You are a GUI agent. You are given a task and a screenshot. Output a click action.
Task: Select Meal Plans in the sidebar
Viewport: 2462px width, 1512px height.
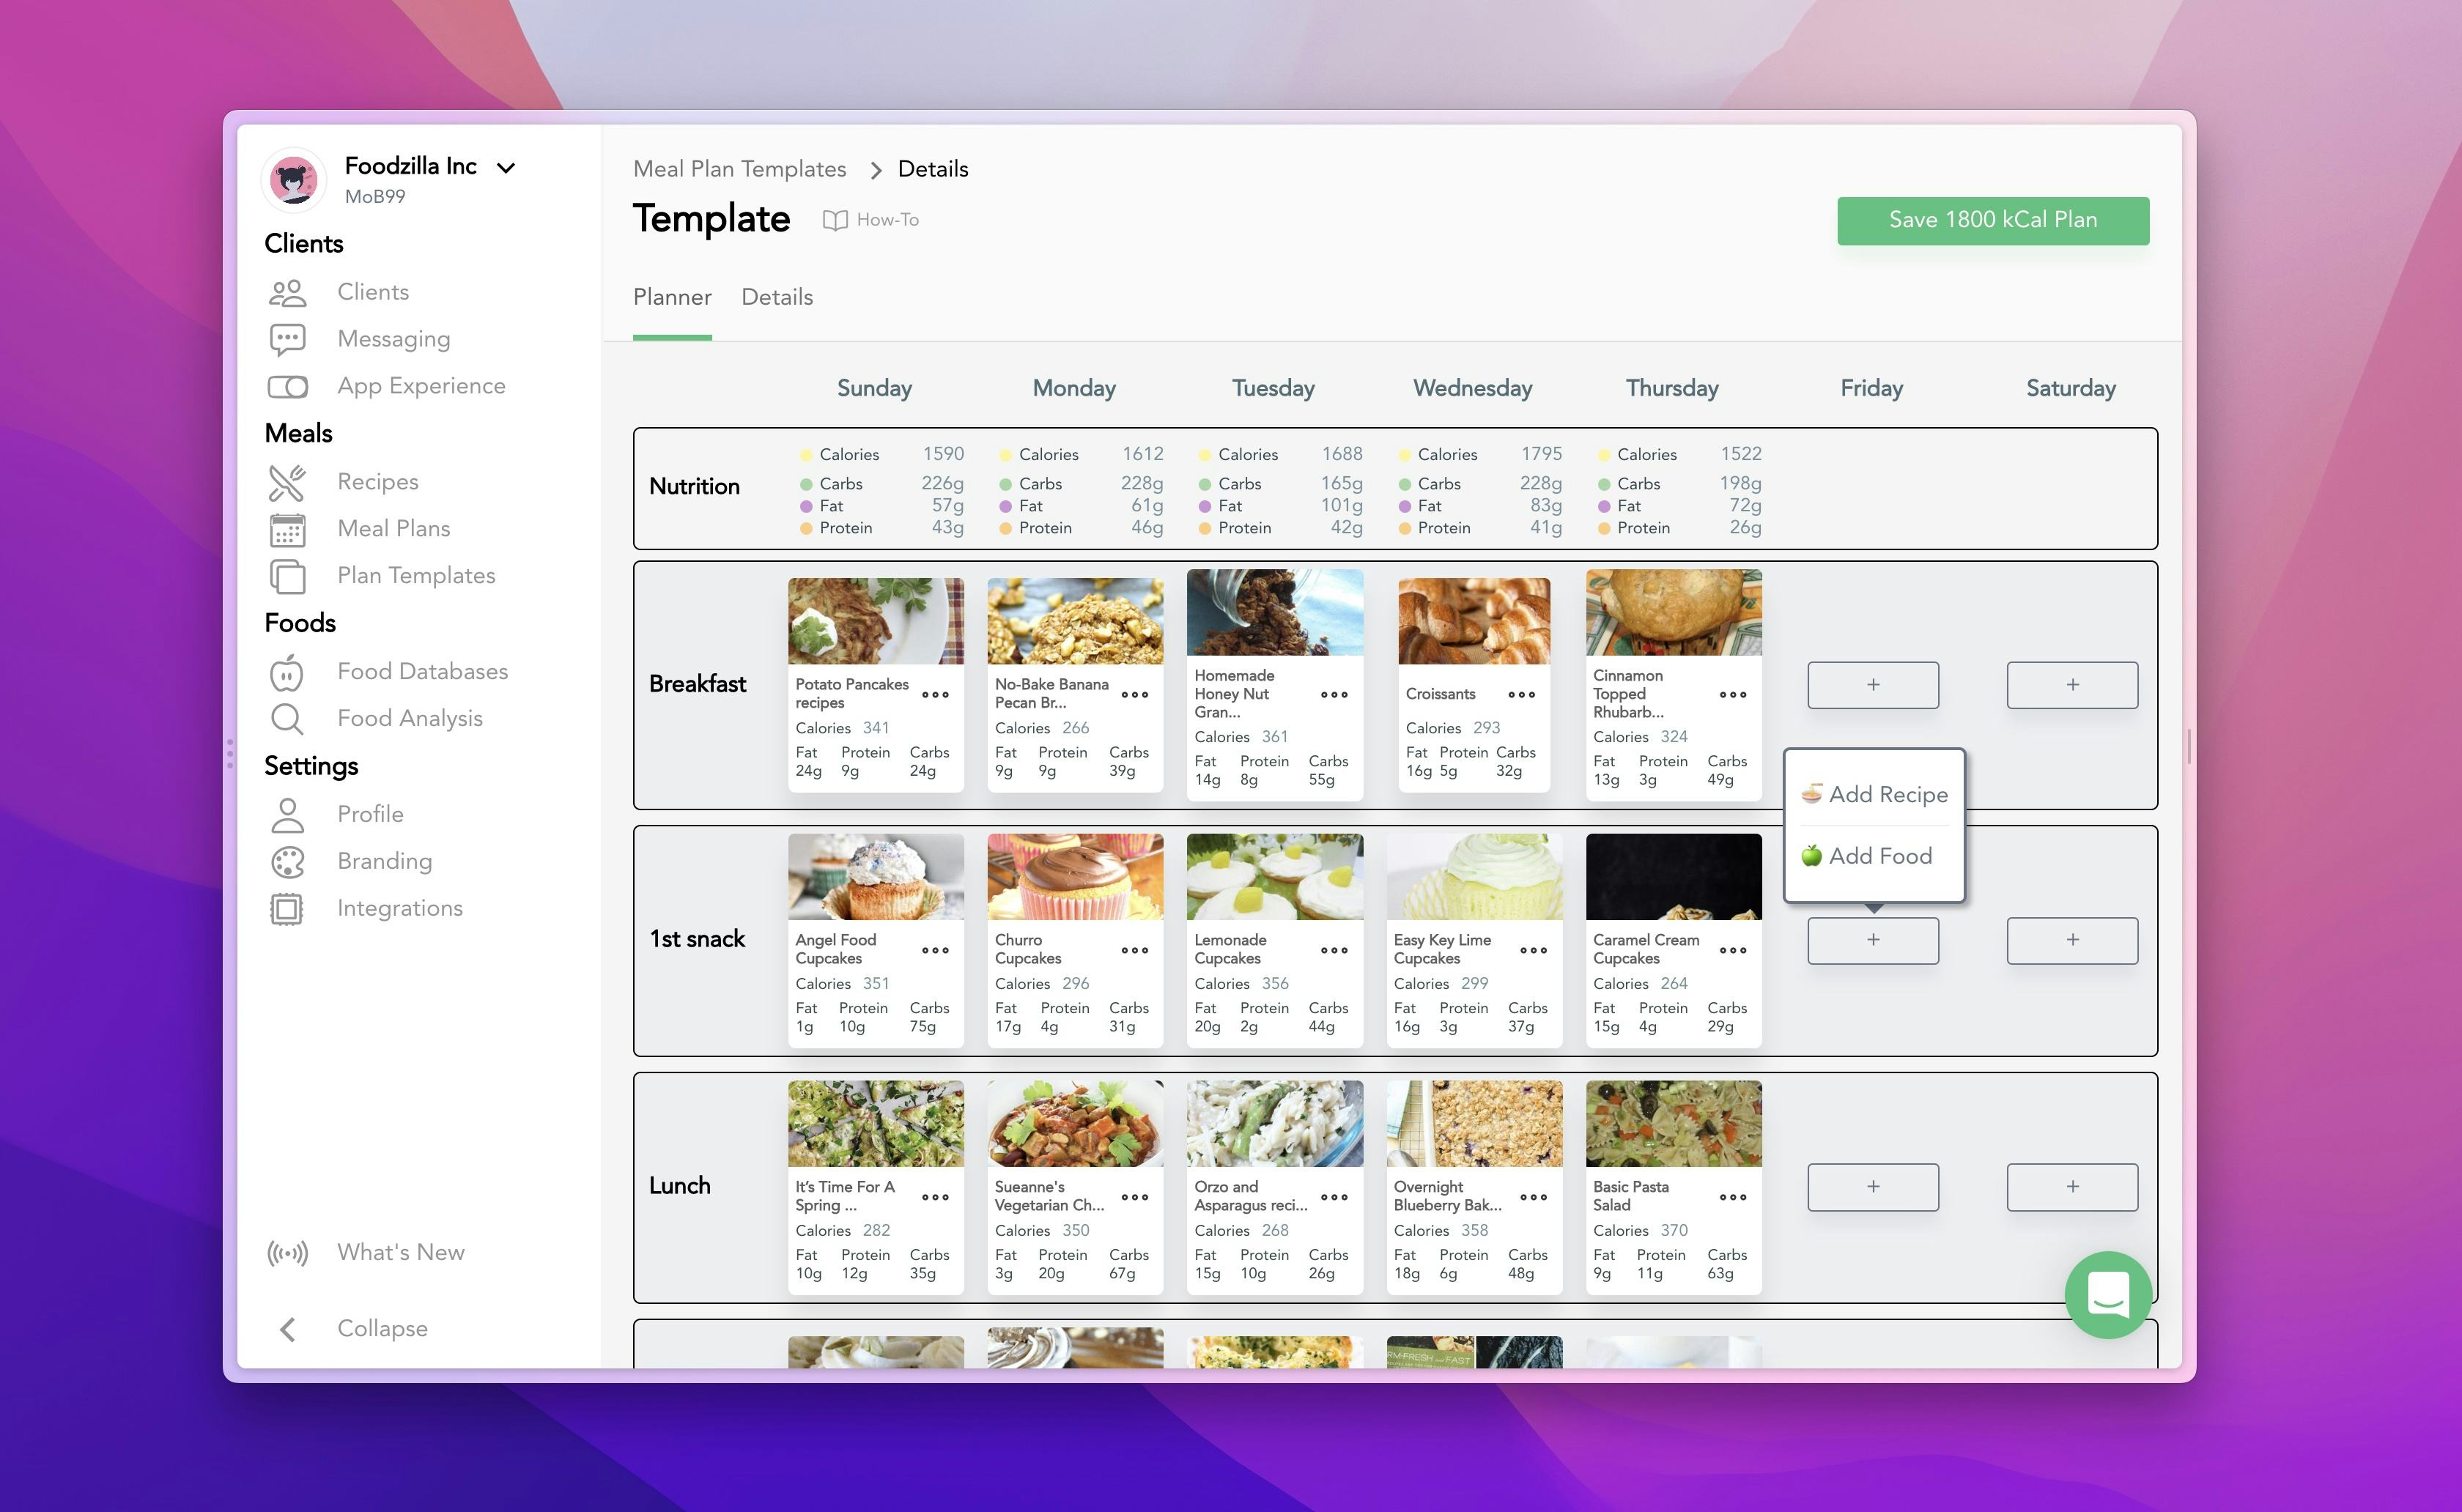click(x=393, y=528)
